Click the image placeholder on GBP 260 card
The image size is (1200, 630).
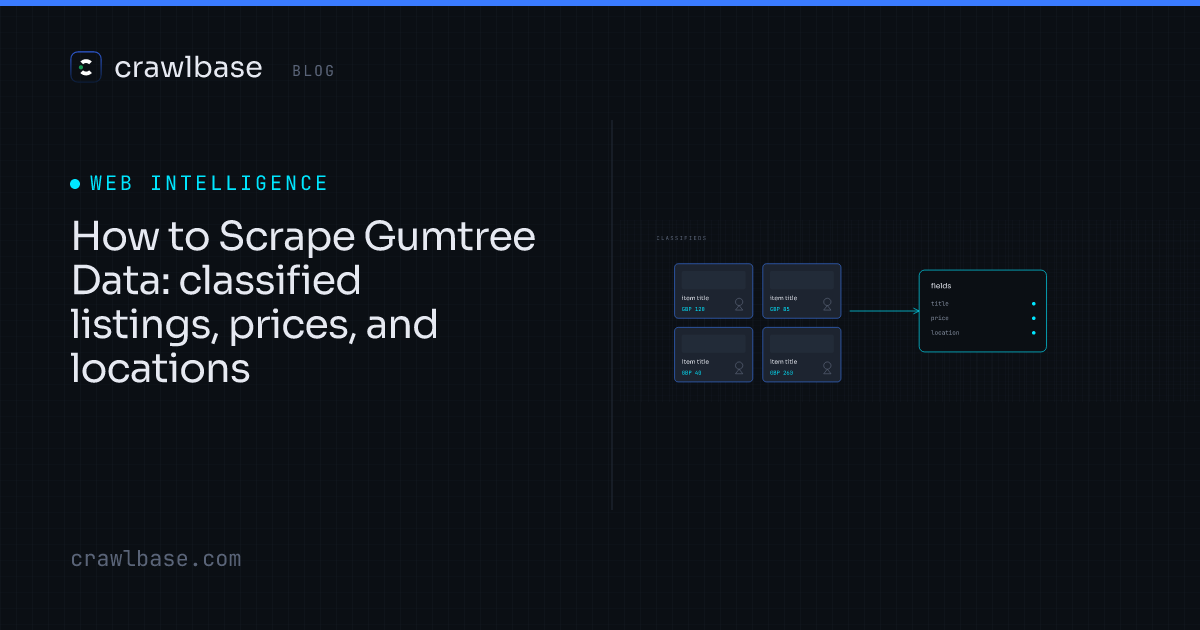pos(801,344)
